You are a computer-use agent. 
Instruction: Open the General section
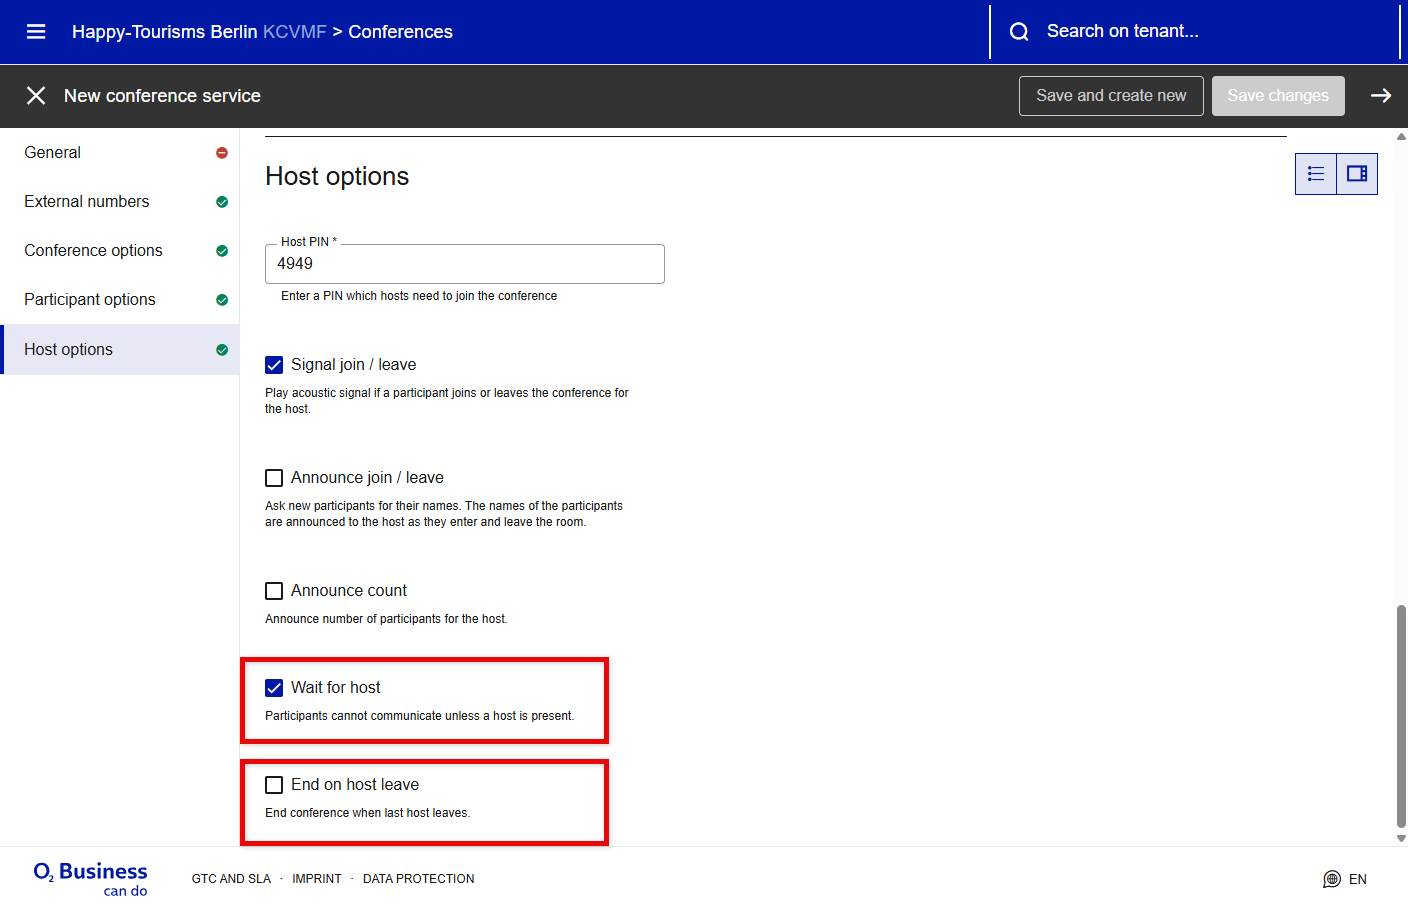click(53, 153)
